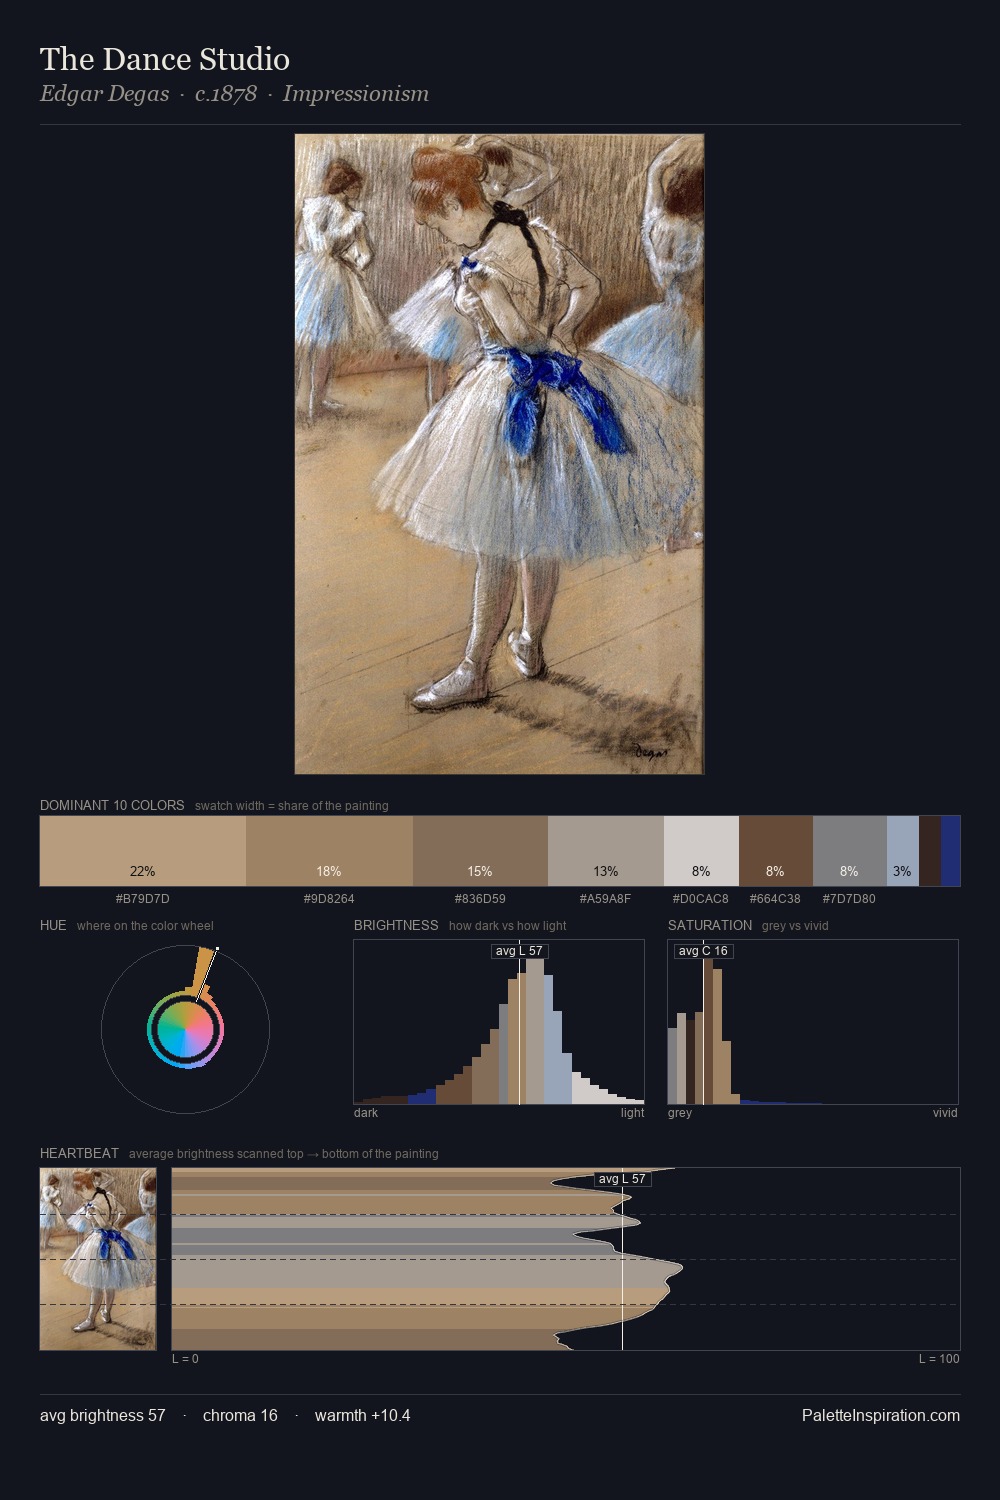Open the PaletteInspiration.com link
Image resolution: width=1000 pixels, height=1500 pixels.
[881, 1415]
